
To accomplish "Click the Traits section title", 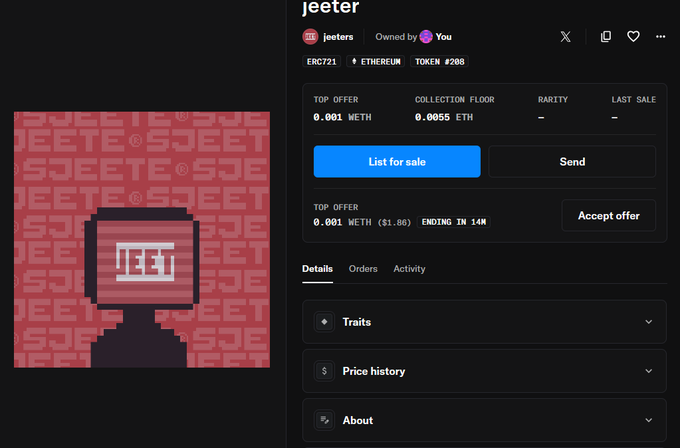I will click(357, 322).
